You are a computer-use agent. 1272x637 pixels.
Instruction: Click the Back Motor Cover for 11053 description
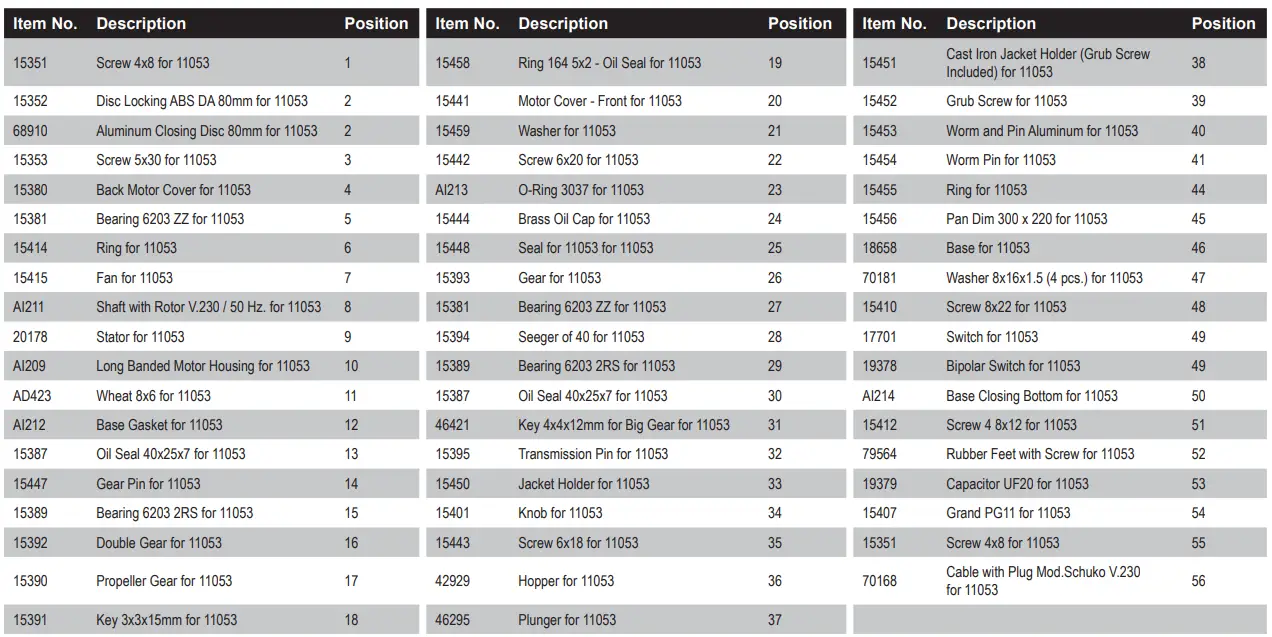pyautogui.click(x=173, y=190)
